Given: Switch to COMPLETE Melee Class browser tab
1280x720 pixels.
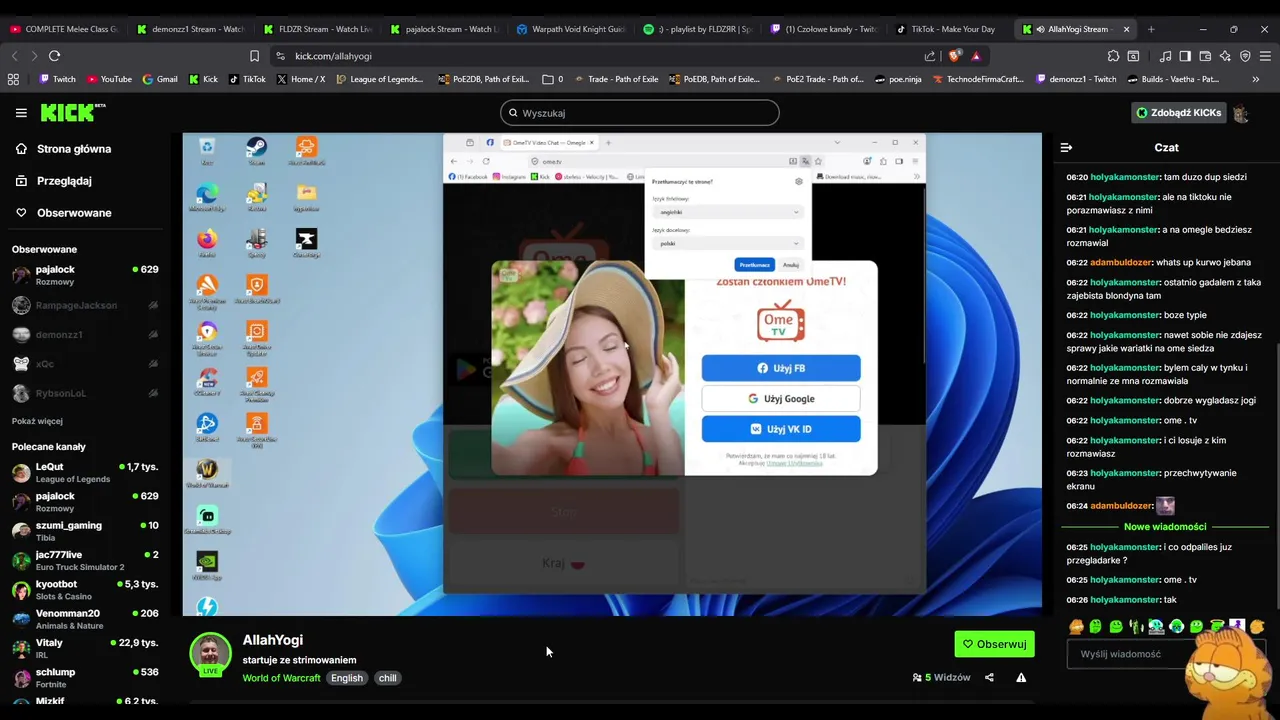Looking at the screenshot, I should tap(64, 29).
